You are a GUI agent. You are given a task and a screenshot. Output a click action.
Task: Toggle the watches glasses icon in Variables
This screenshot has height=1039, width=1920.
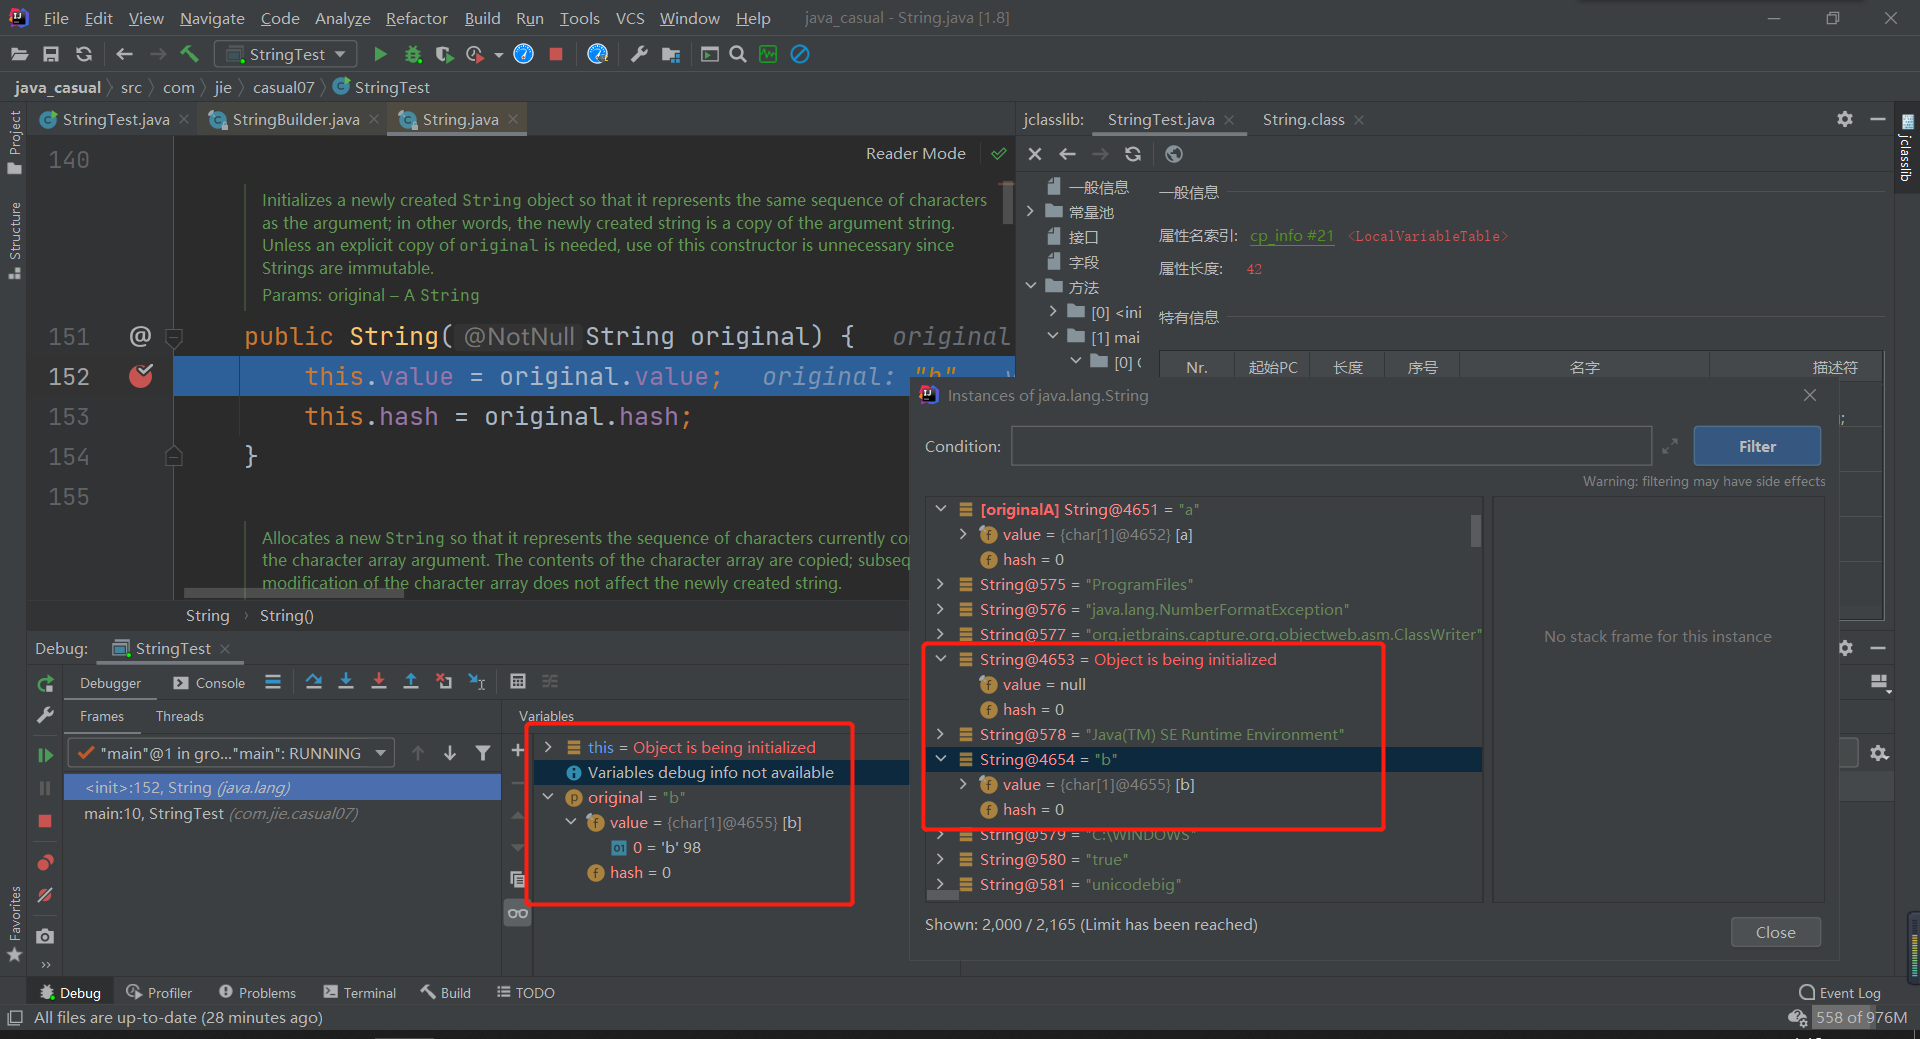pos(518,913)
